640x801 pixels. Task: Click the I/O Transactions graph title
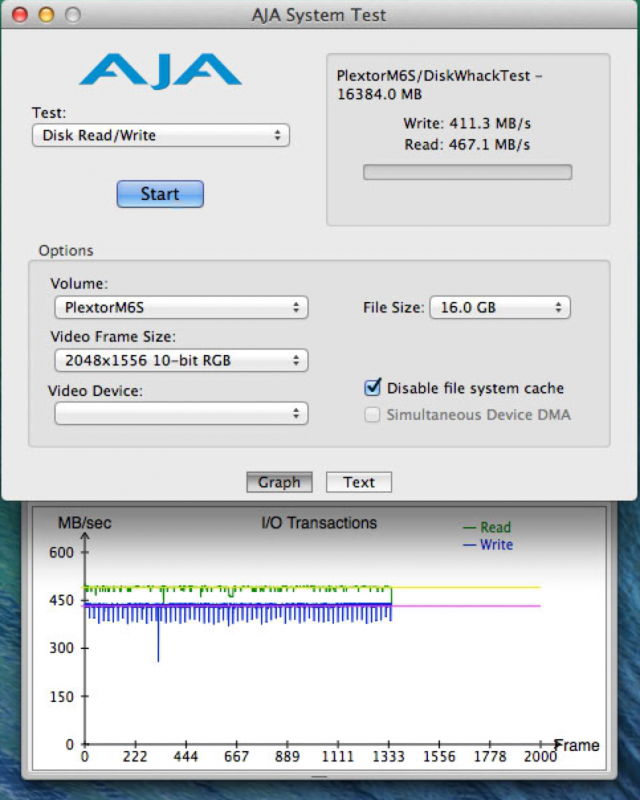[319, 523]
